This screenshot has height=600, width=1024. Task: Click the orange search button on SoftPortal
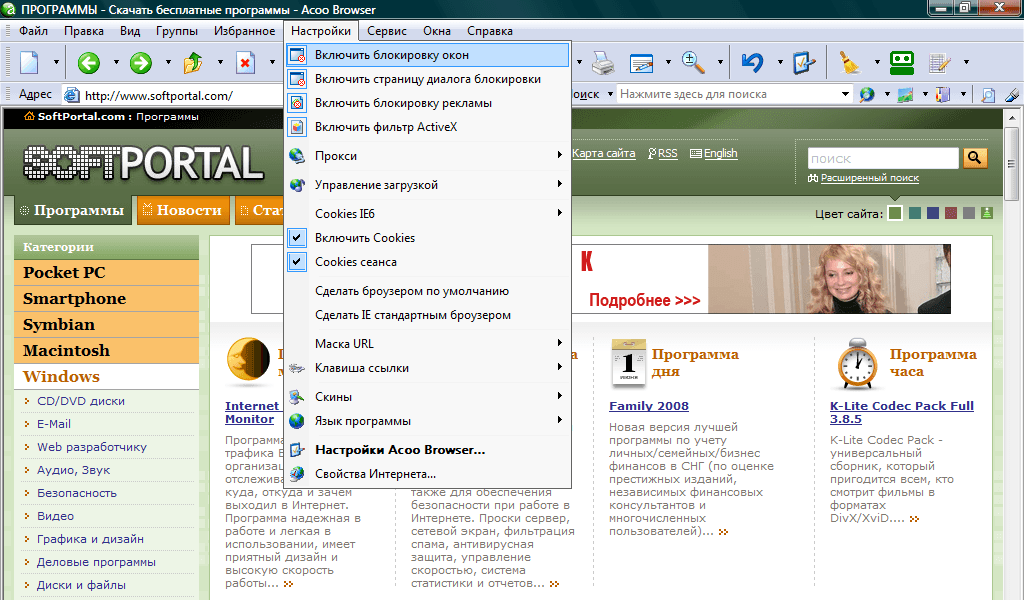[x=974, y=158]
